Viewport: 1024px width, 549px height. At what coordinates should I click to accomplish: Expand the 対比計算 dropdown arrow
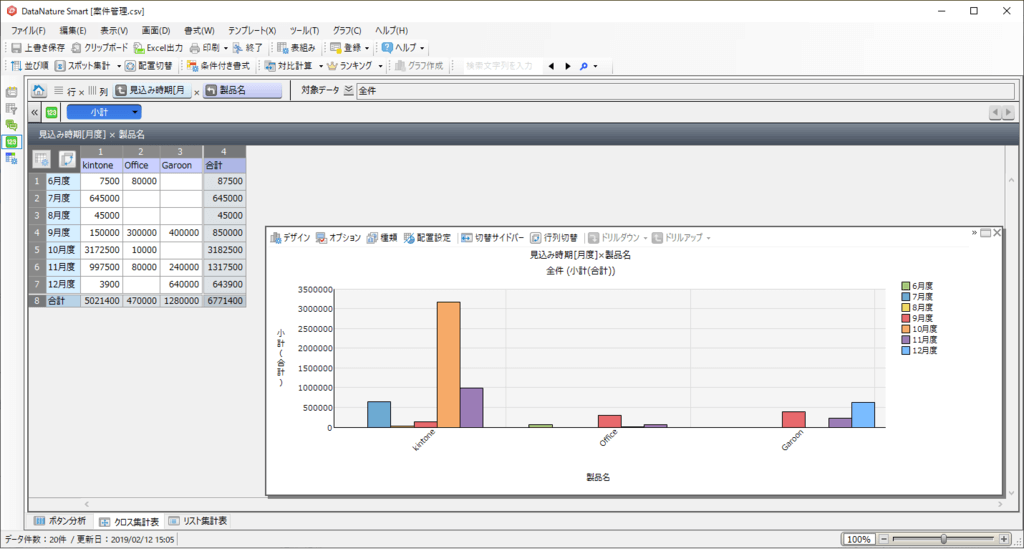click(321, 66)
